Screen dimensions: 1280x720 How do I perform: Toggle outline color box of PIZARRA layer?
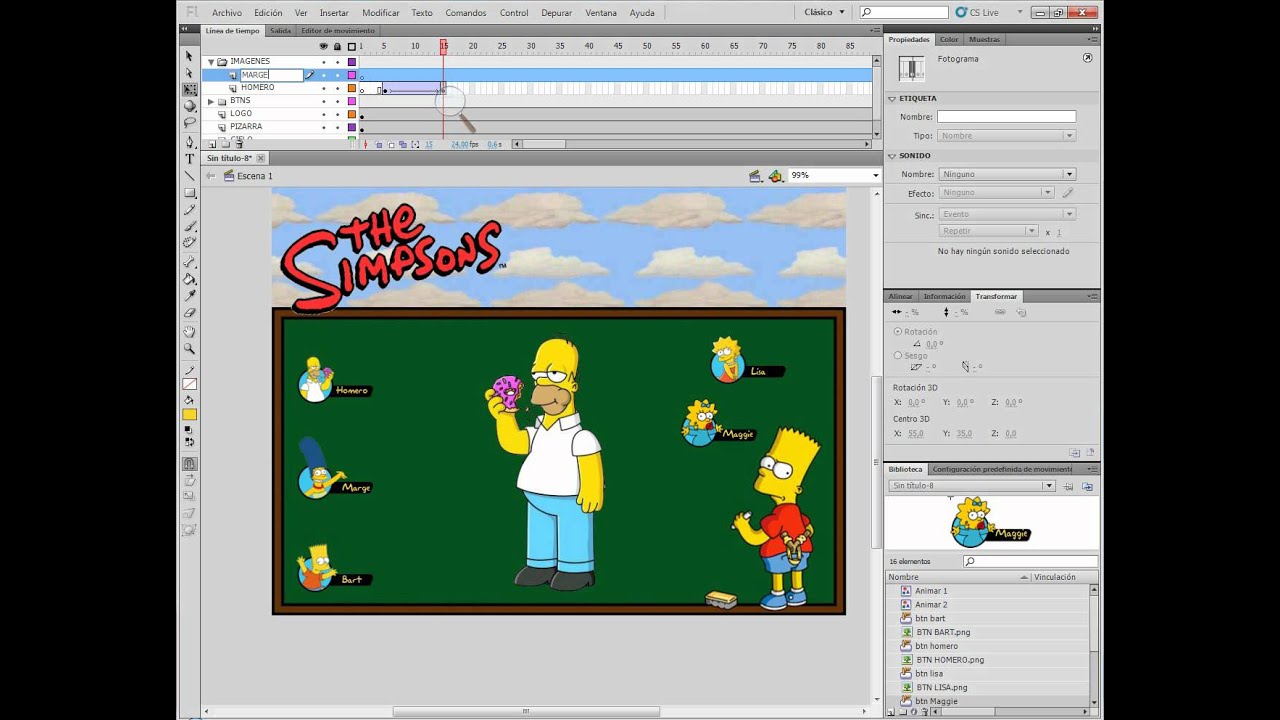pos(351,127)
